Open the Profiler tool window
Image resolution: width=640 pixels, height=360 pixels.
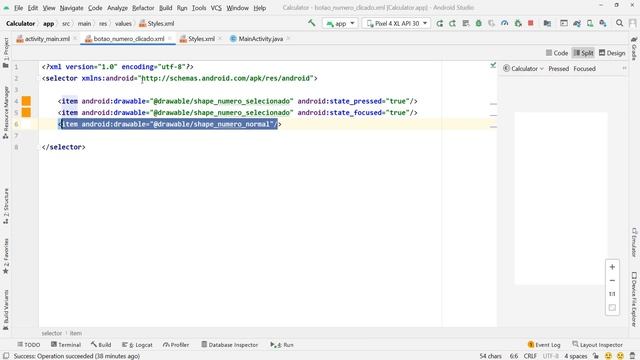[x=176, y=345]
